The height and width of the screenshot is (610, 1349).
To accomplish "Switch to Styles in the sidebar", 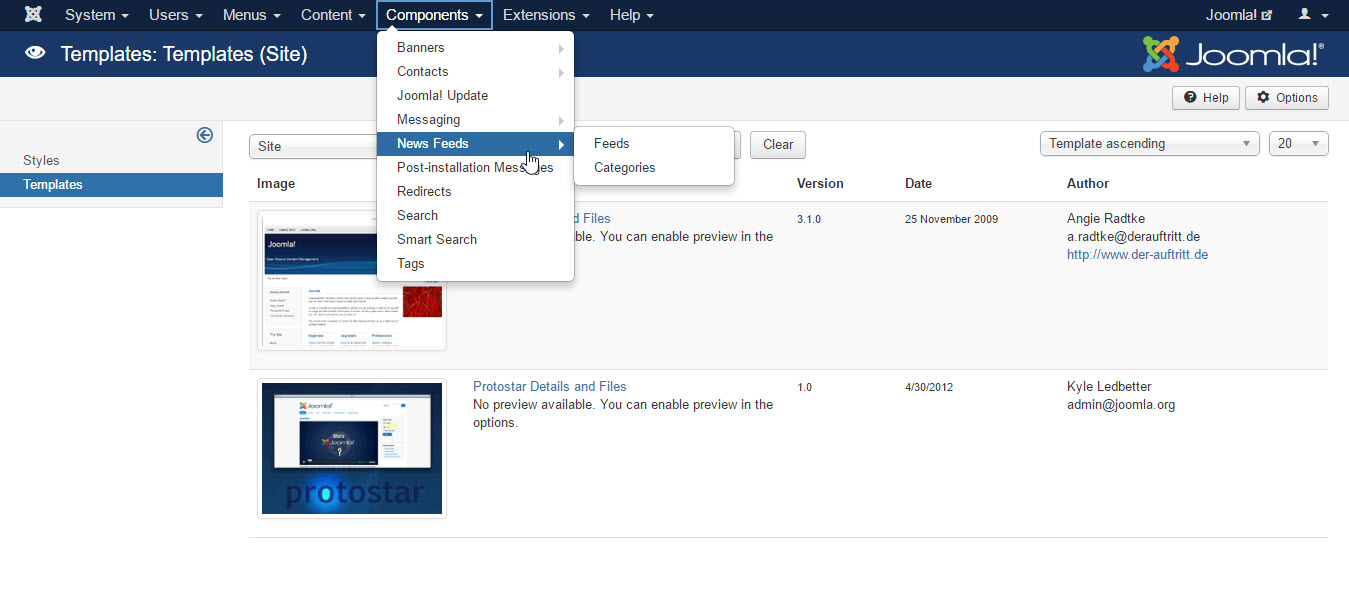I will (41, 161).
